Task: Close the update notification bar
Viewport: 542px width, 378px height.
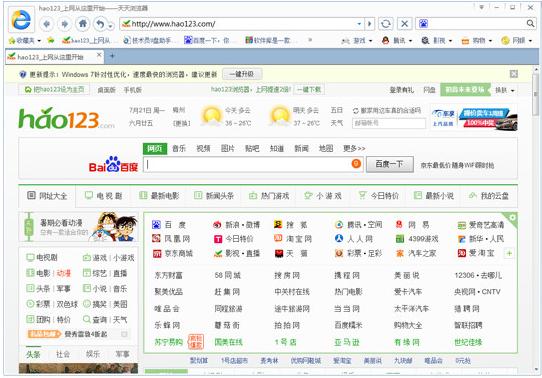Action: click(514, 74)
